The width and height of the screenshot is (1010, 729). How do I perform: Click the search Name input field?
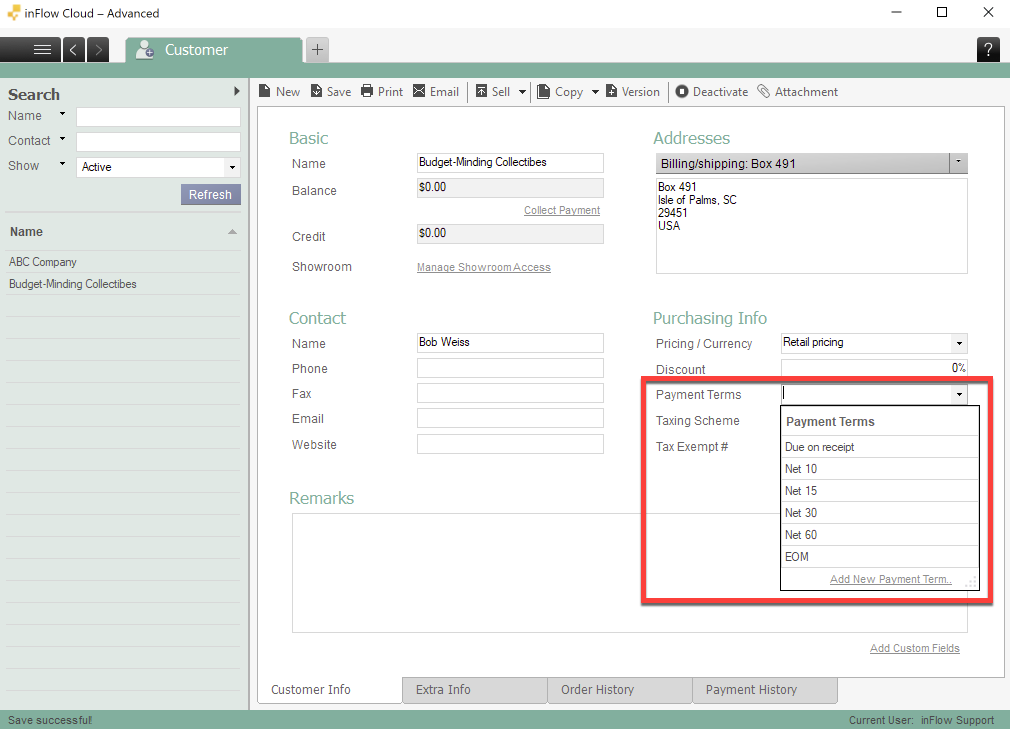[x=158, y=117]
